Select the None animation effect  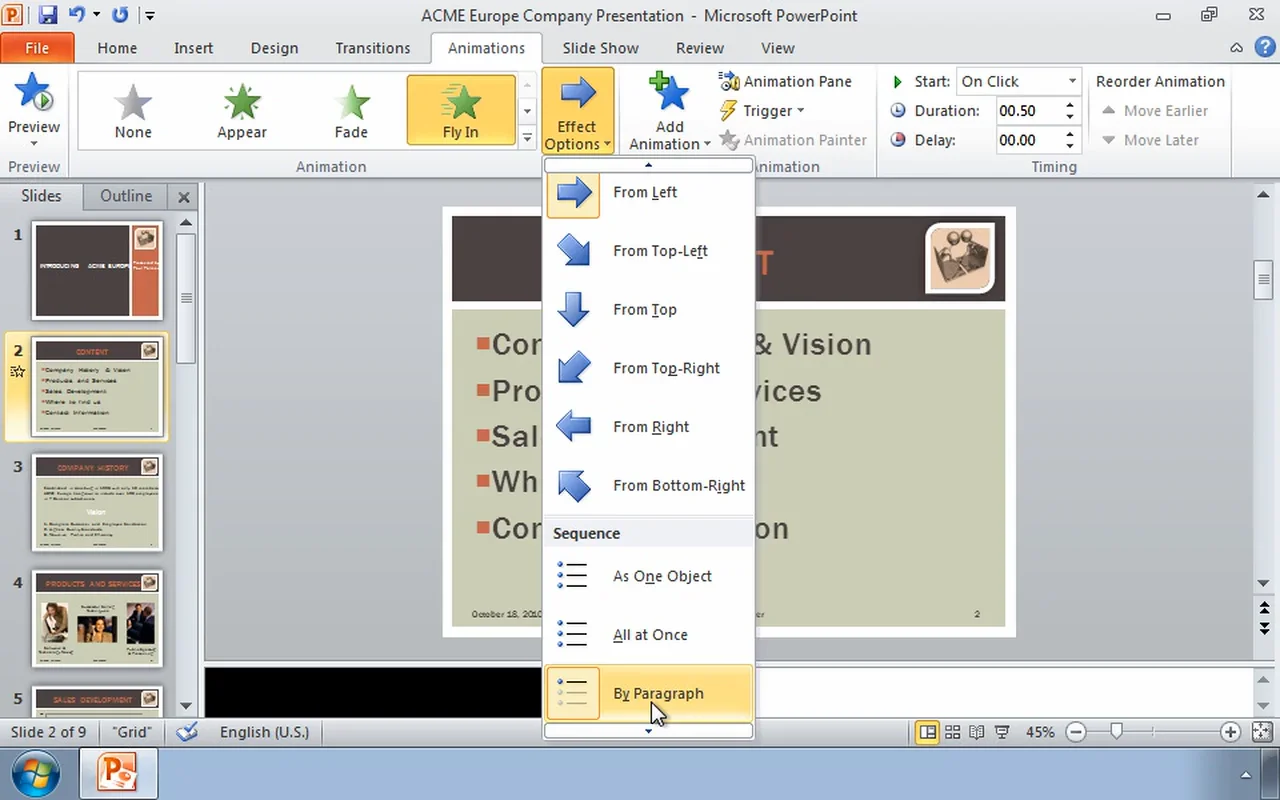tap(133, 110)
